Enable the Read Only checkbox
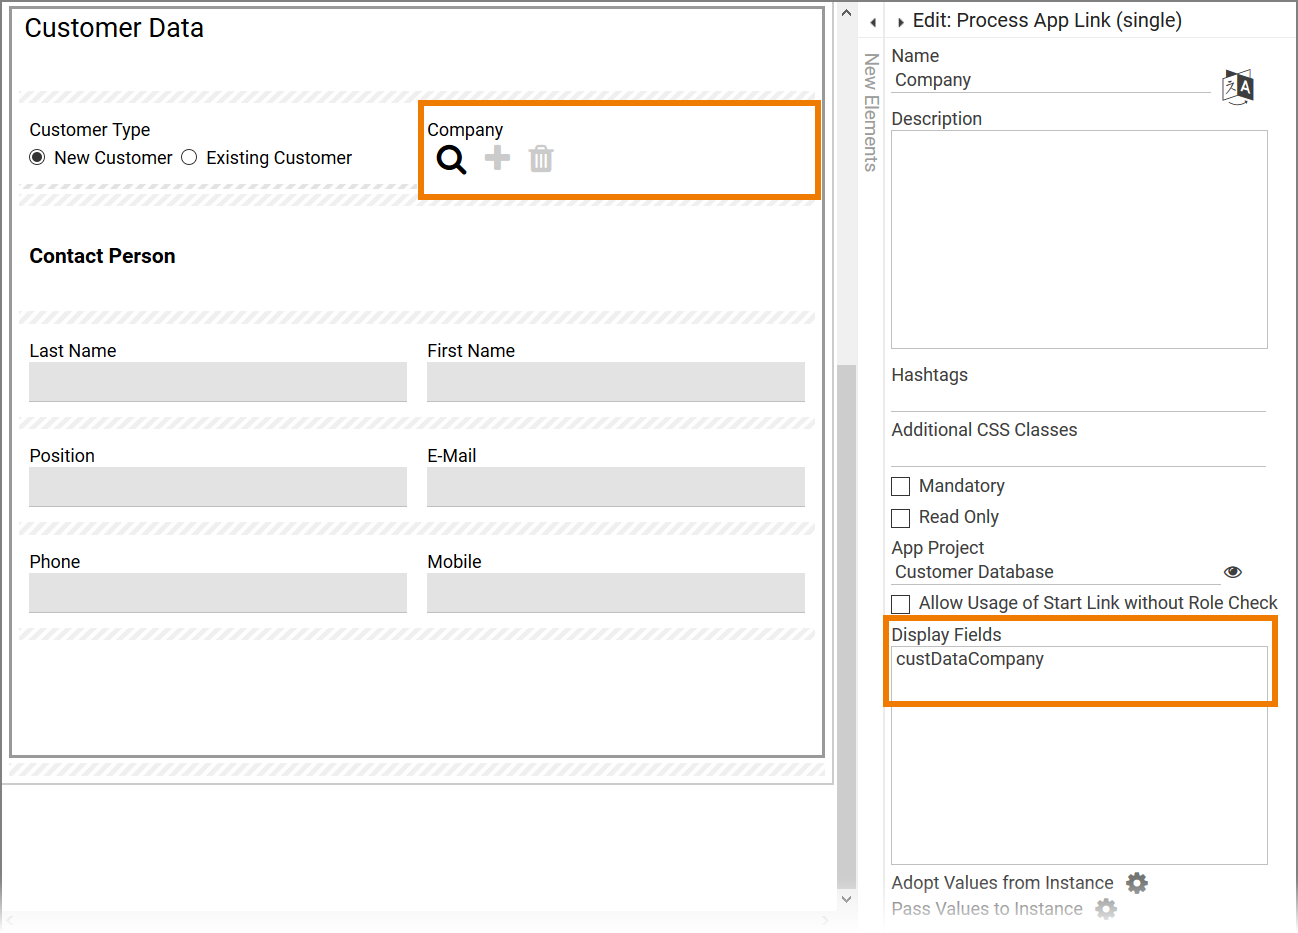The image size is (1298, 933). [x=901, y=518]
